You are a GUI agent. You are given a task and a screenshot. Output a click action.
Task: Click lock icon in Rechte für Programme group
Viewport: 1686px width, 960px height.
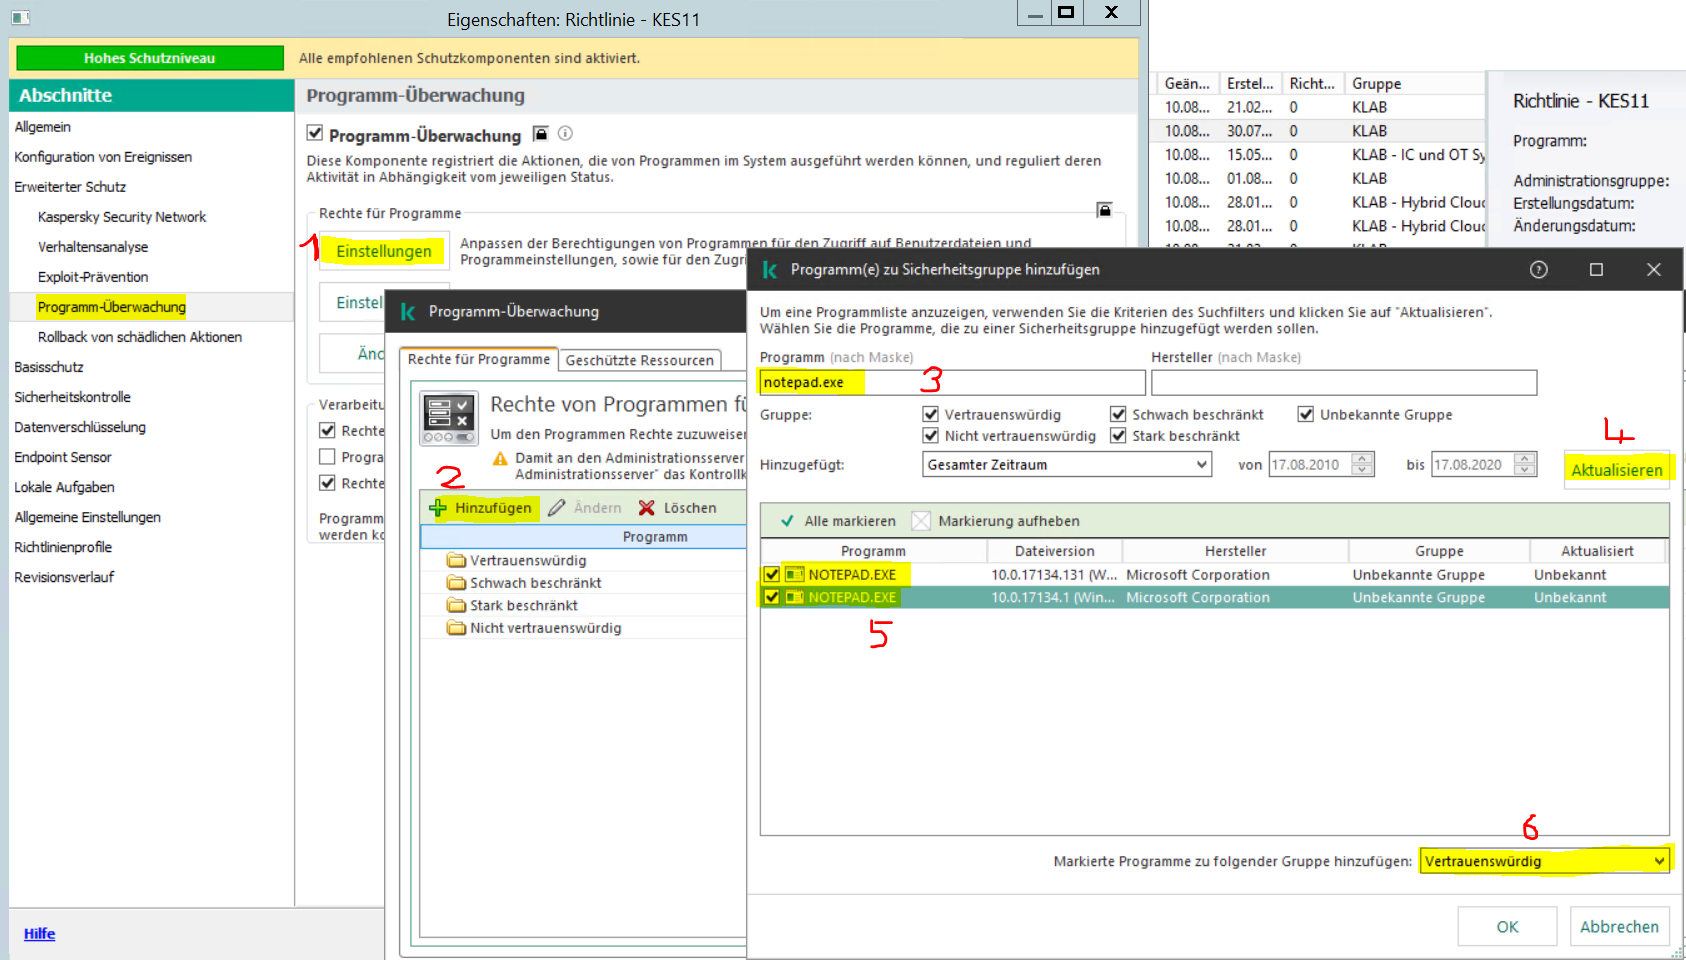tap(1104, 210)
